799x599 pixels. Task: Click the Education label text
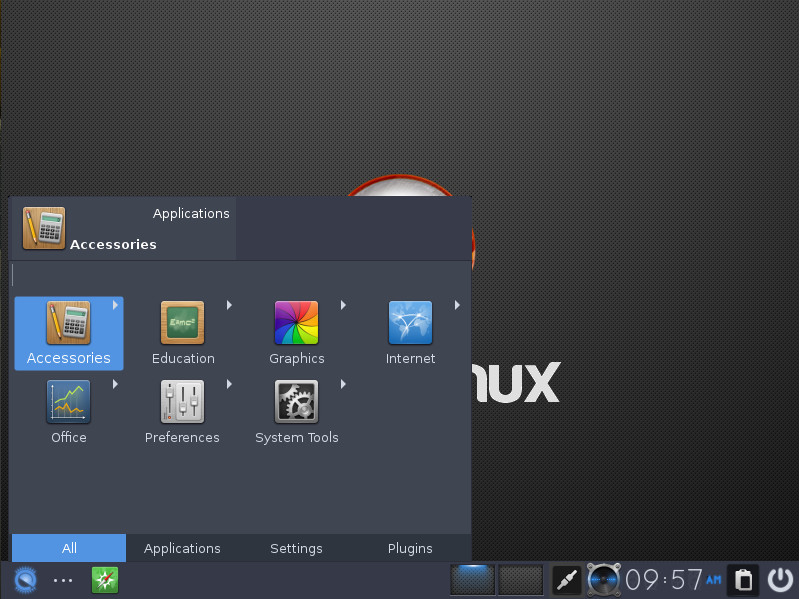click(183, 359)
